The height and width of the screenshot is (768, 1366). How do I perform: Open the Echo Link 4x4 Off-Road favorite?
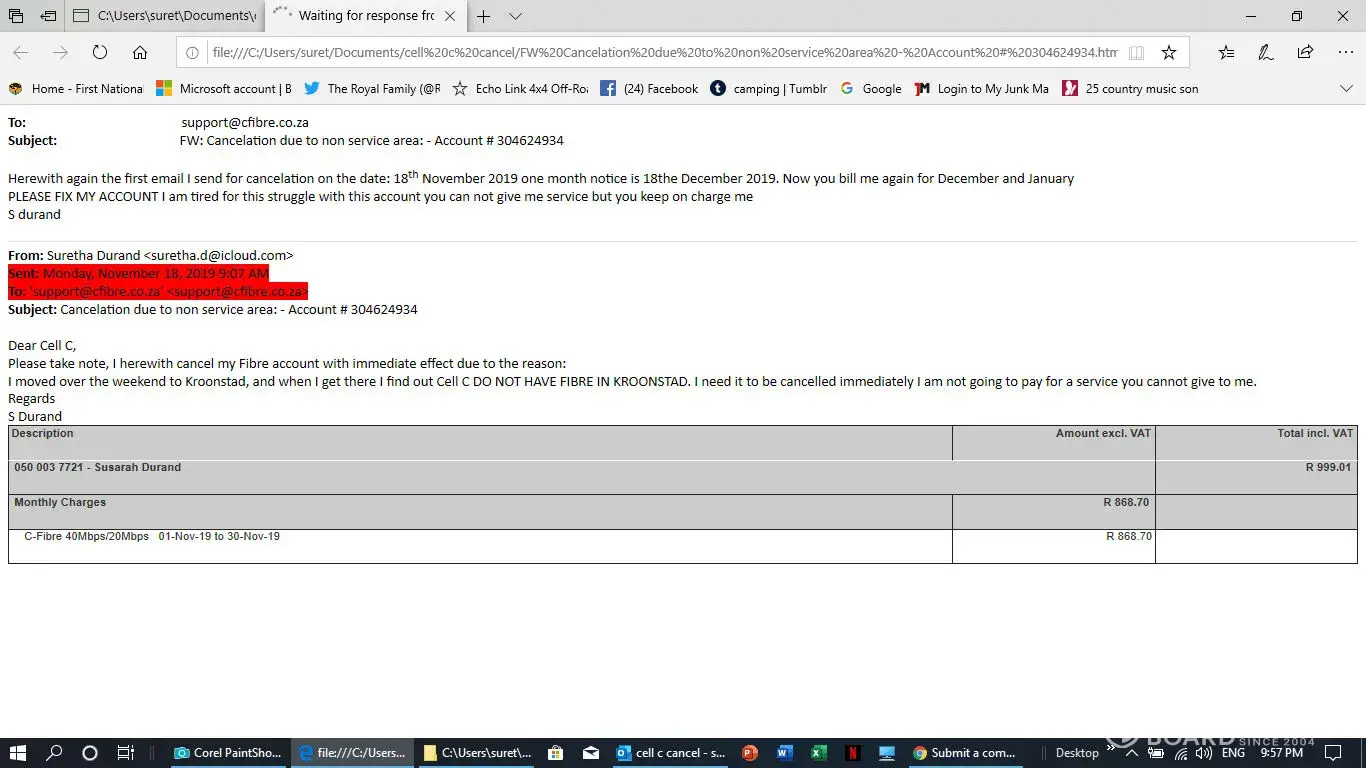point(520,89)
